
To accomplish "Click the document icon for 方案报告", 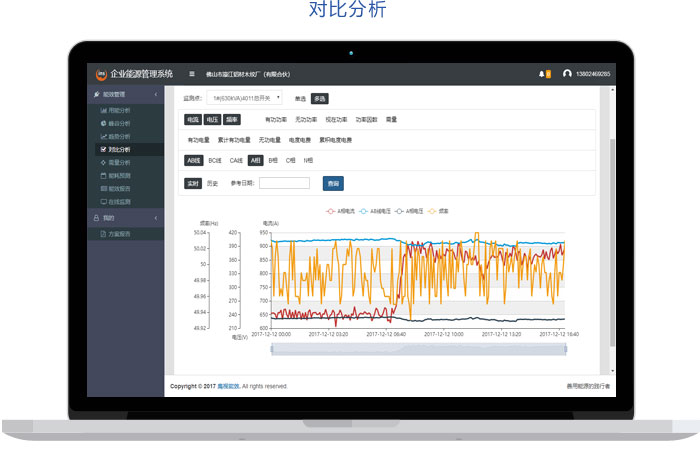I will point(103,234).
